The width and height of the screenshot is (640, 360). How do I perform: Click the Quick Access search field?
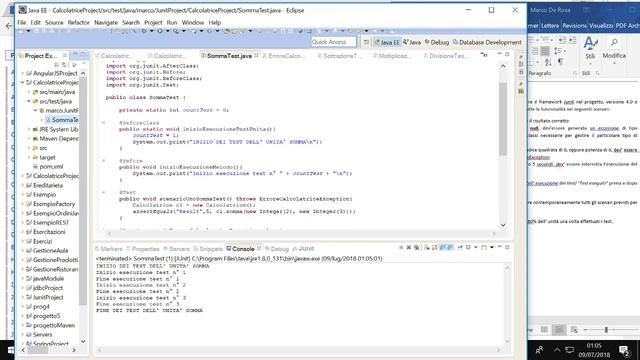(x=333, y=42)
